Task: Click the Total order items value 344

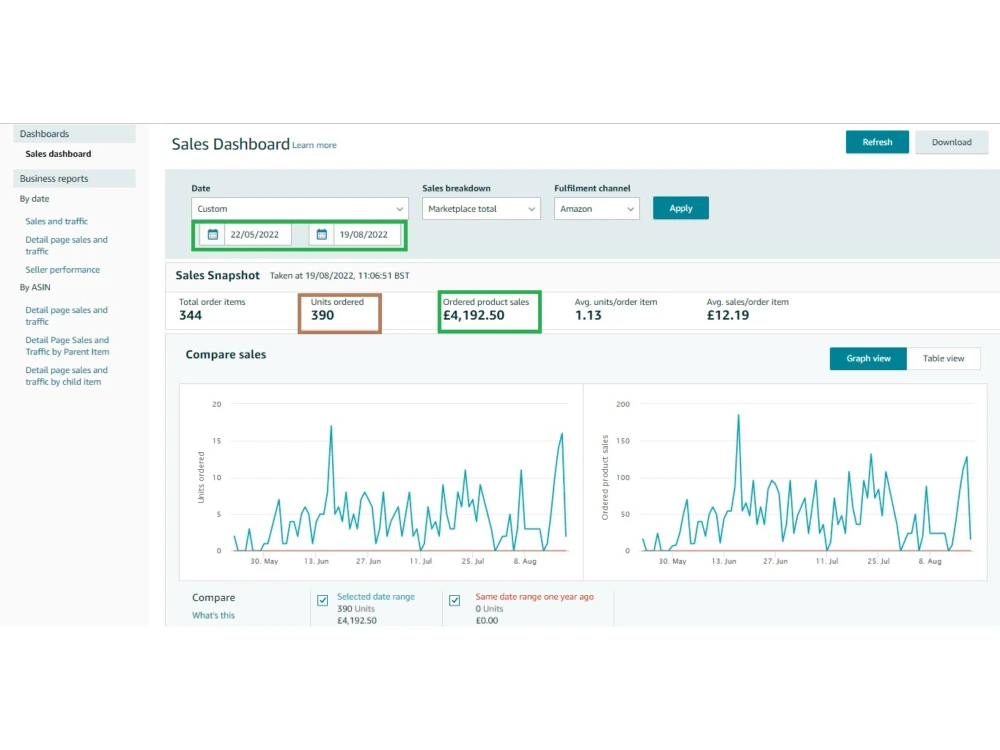Action: (190, 315)
